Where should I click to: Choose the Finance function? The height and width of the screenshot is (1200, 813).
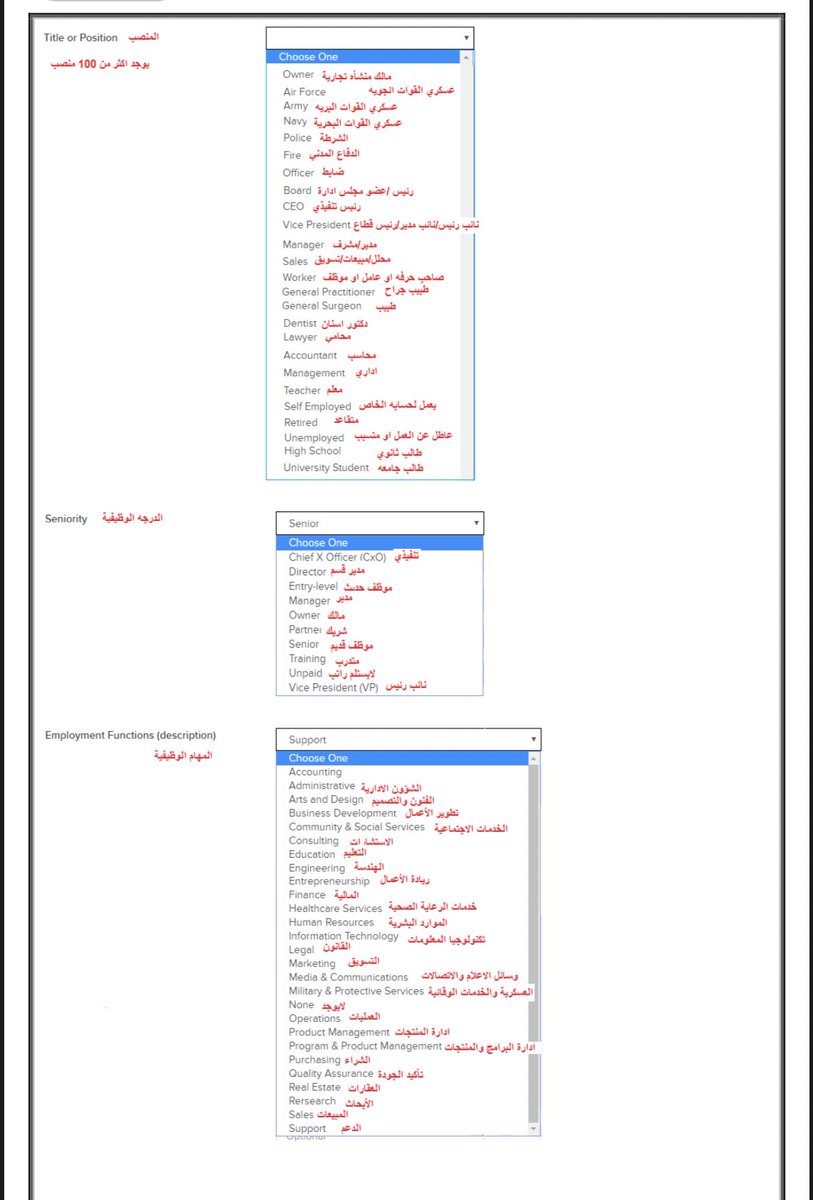click(x=308, y=895)
